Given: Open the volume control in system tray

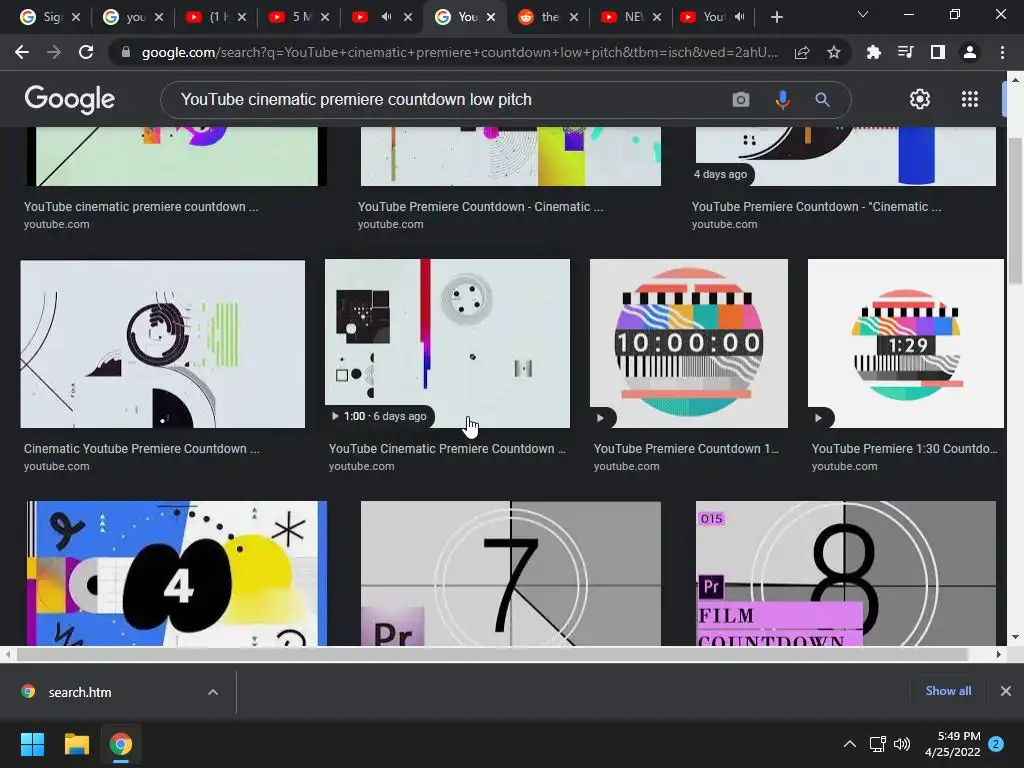Looking at the screenshot, I should pos(902,744).
